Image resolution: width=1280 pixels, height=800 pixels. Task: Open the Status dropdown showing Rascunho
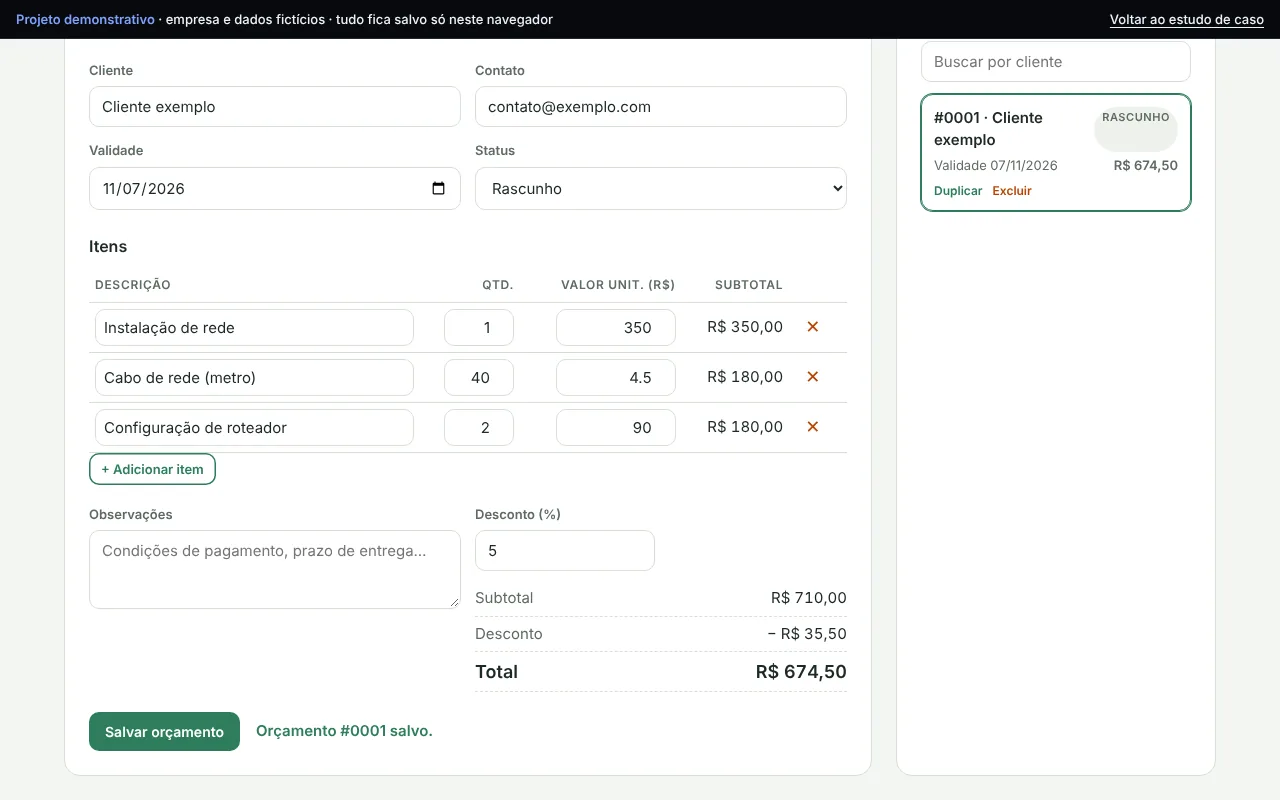click(x=661, y=188)
